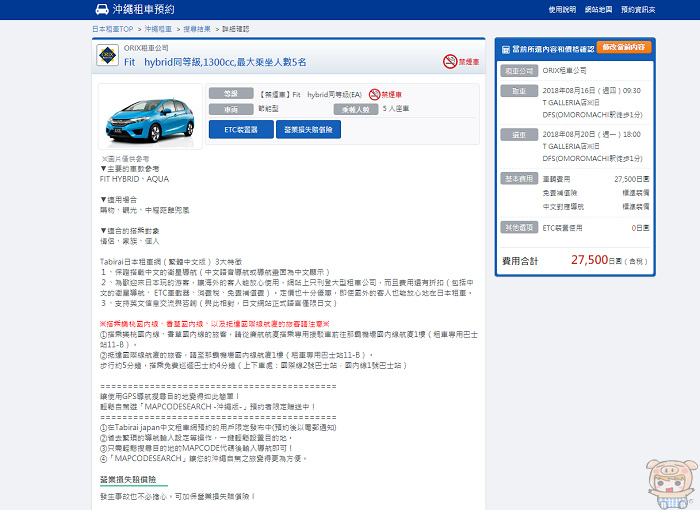Click the car logo icon in header
This screenshot has height=510, width=700.
point(102,9)
